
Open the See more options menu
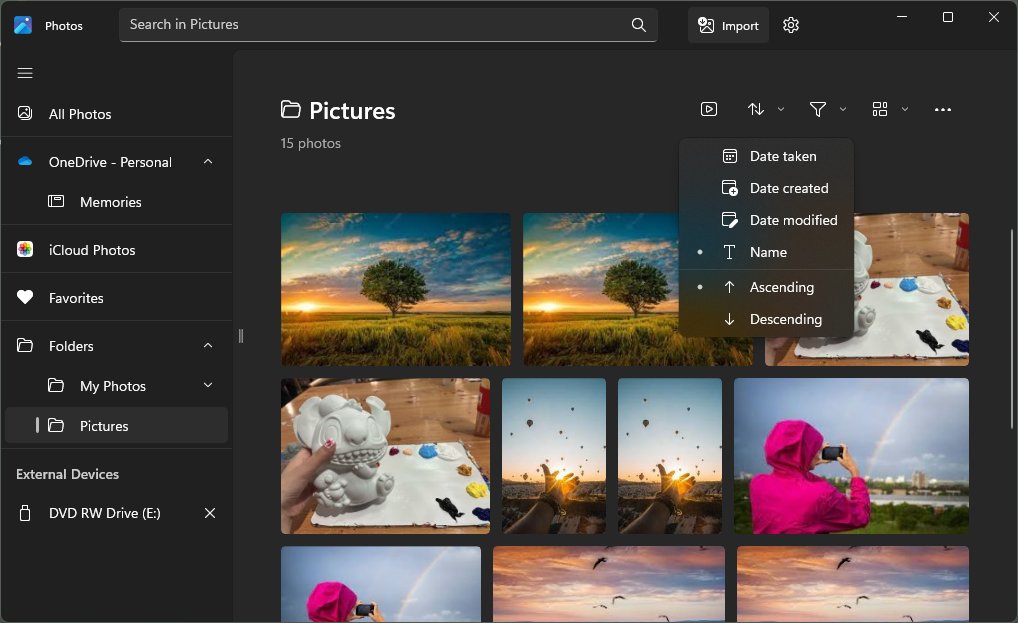[942, 109]
